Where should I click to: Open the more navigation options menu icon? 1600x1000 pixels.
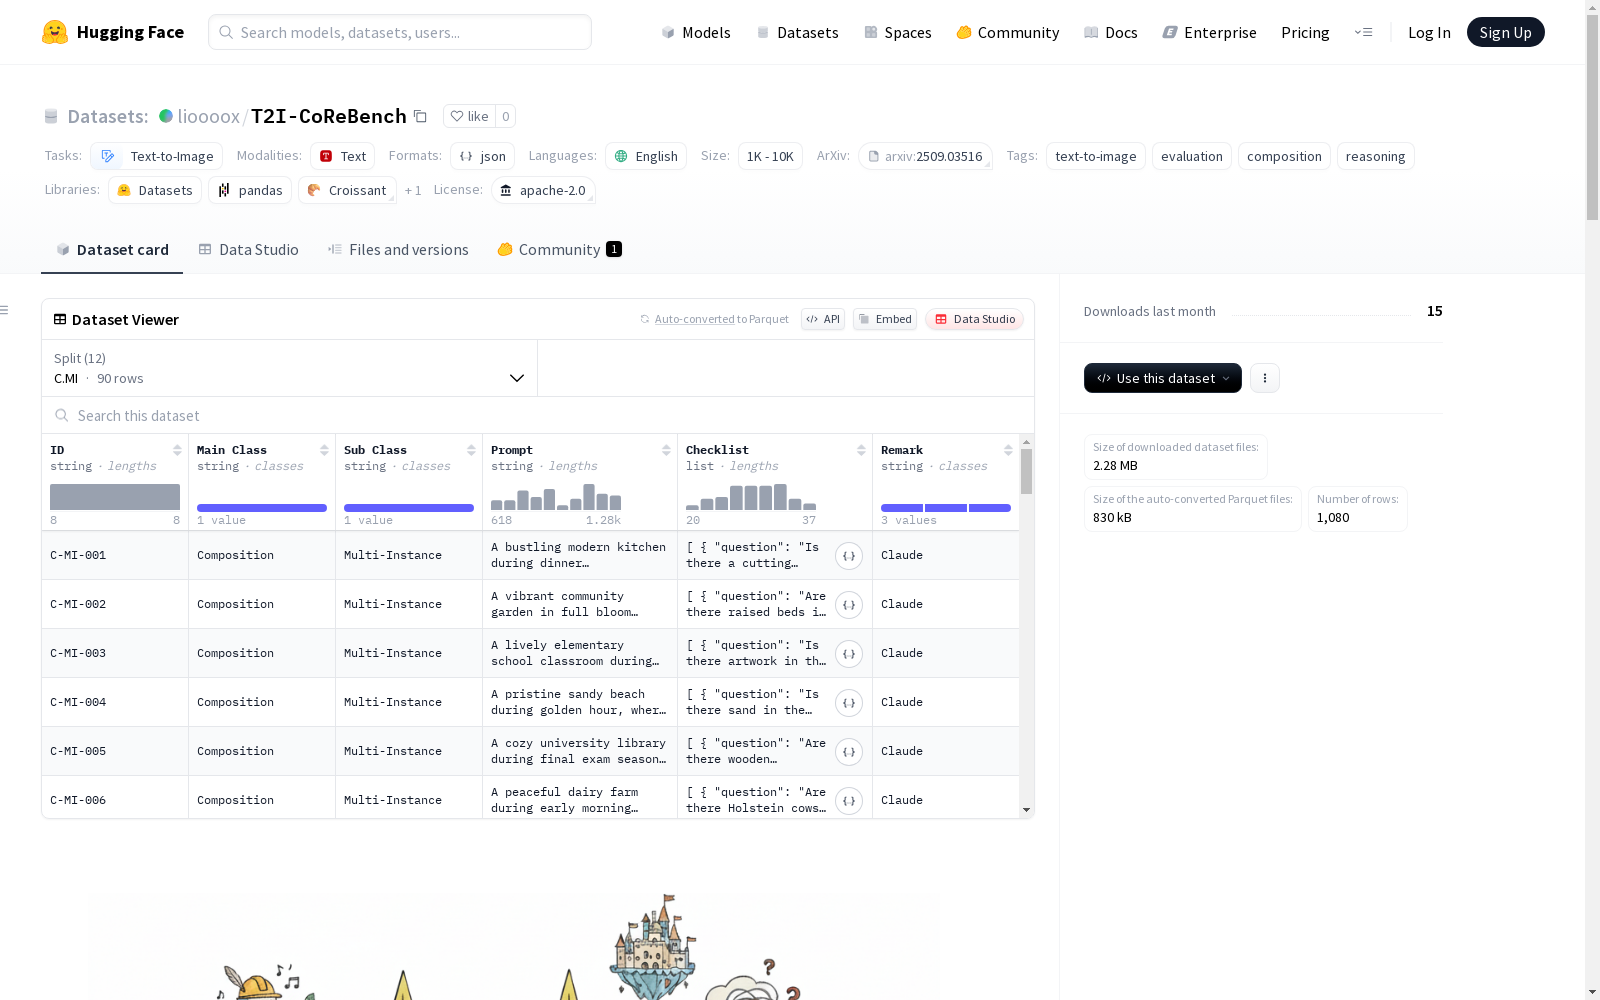pos(1363,32)
